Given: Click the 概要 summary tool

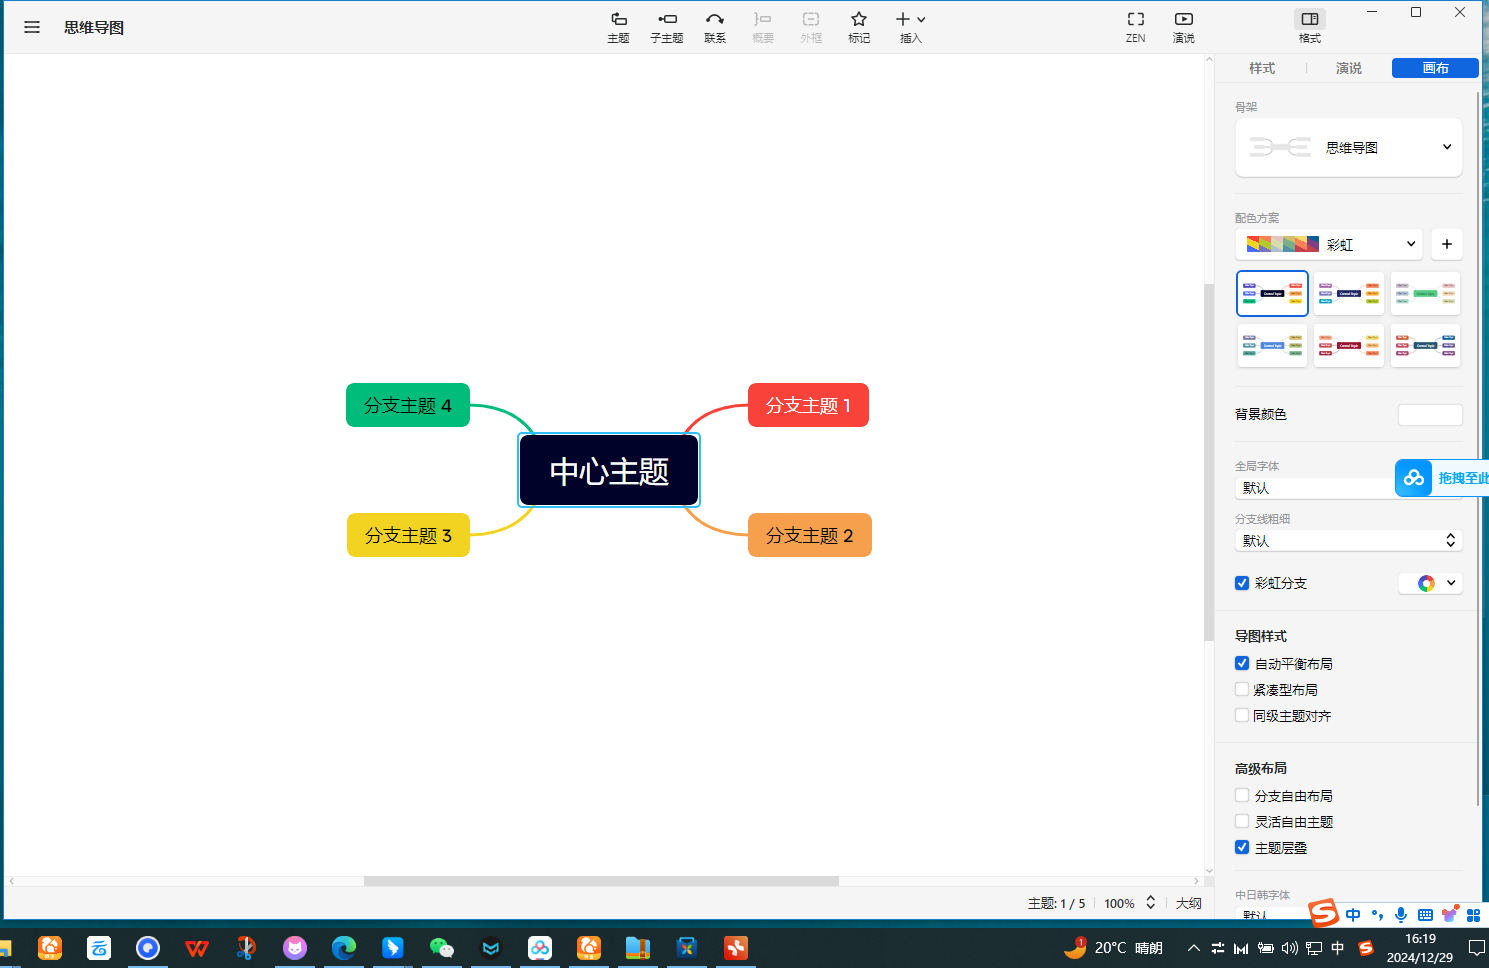Looking at the screenshot, I should (x=763, y=27).
